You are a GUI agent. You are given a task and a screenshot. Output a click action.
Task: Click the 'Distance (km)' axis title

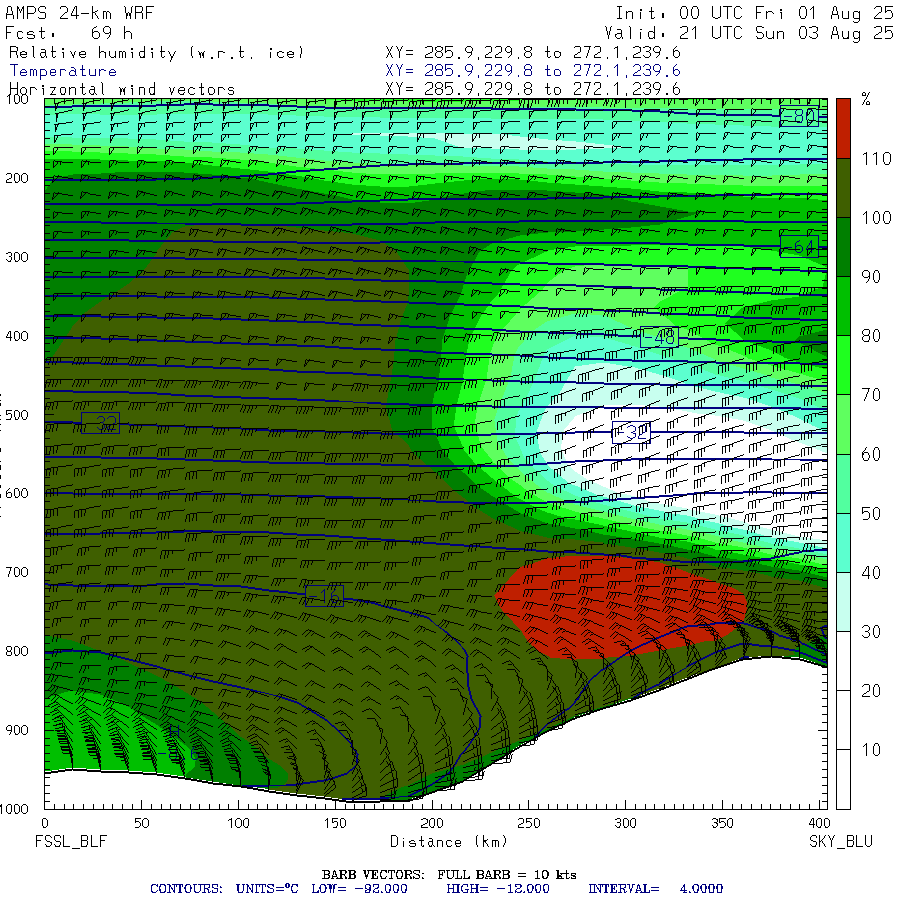tap(449, 842)
